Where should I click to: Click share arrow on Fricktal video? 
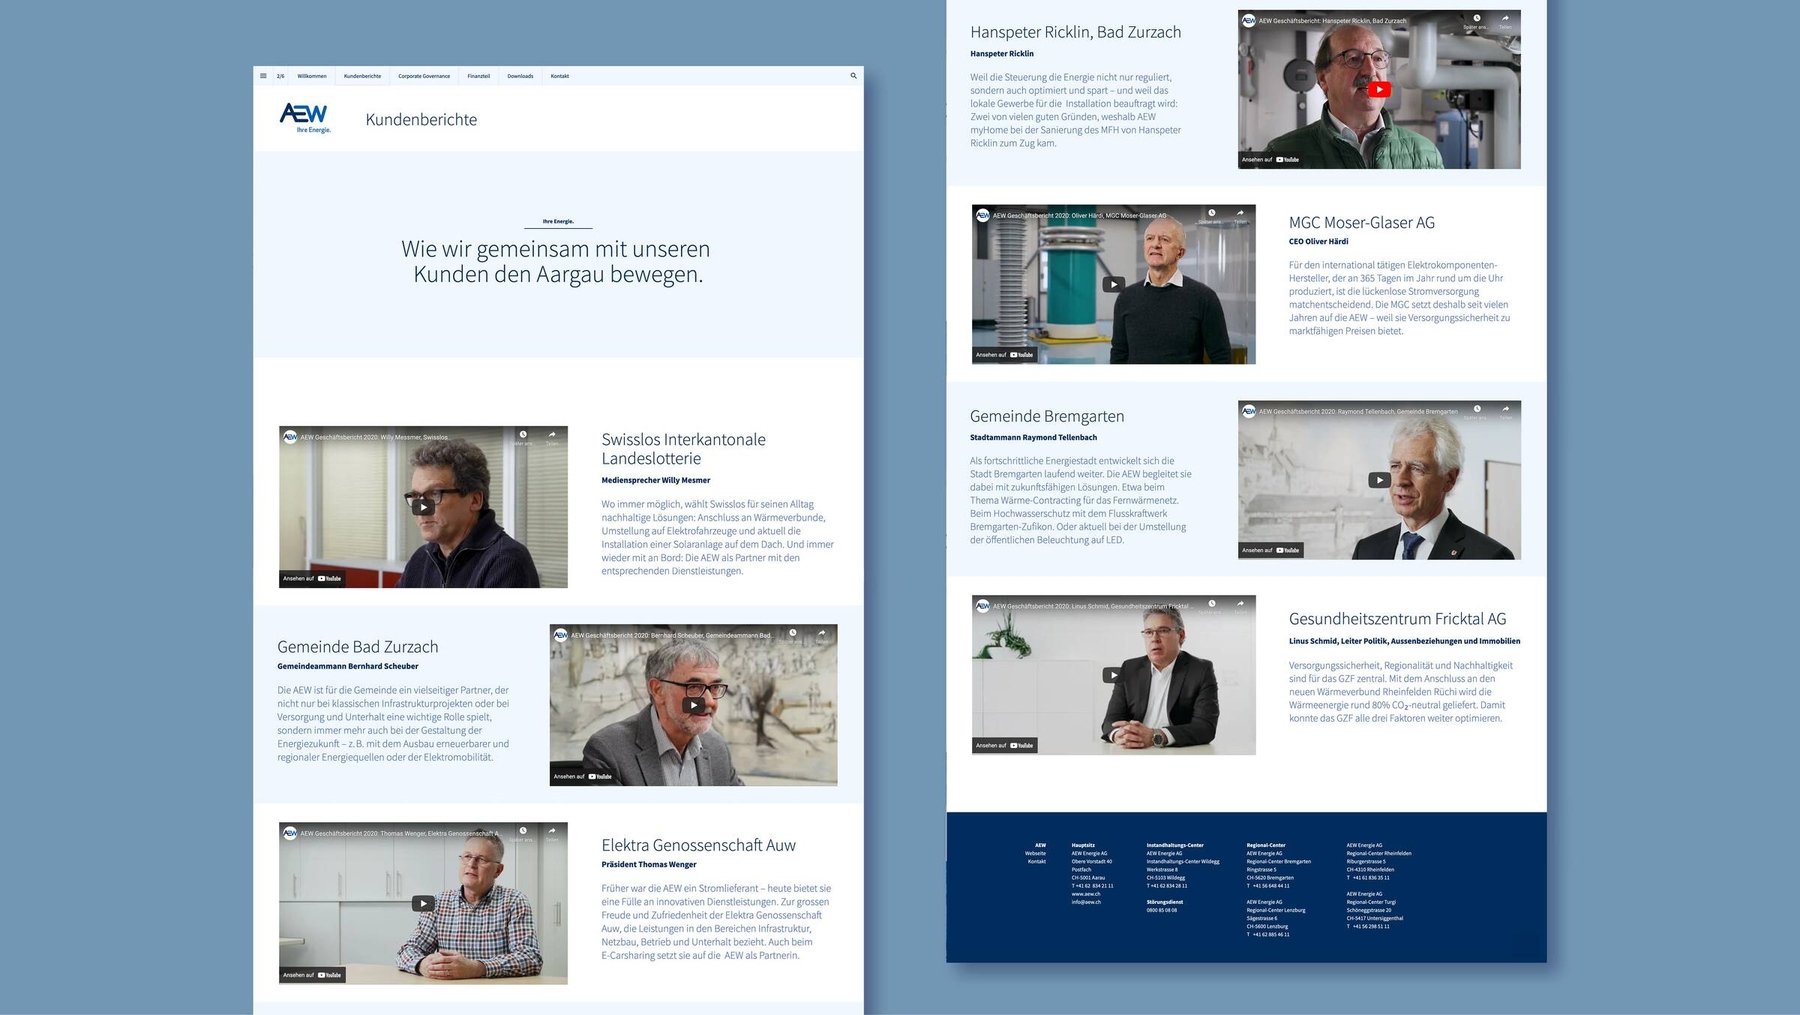[x=1240, y=604]
